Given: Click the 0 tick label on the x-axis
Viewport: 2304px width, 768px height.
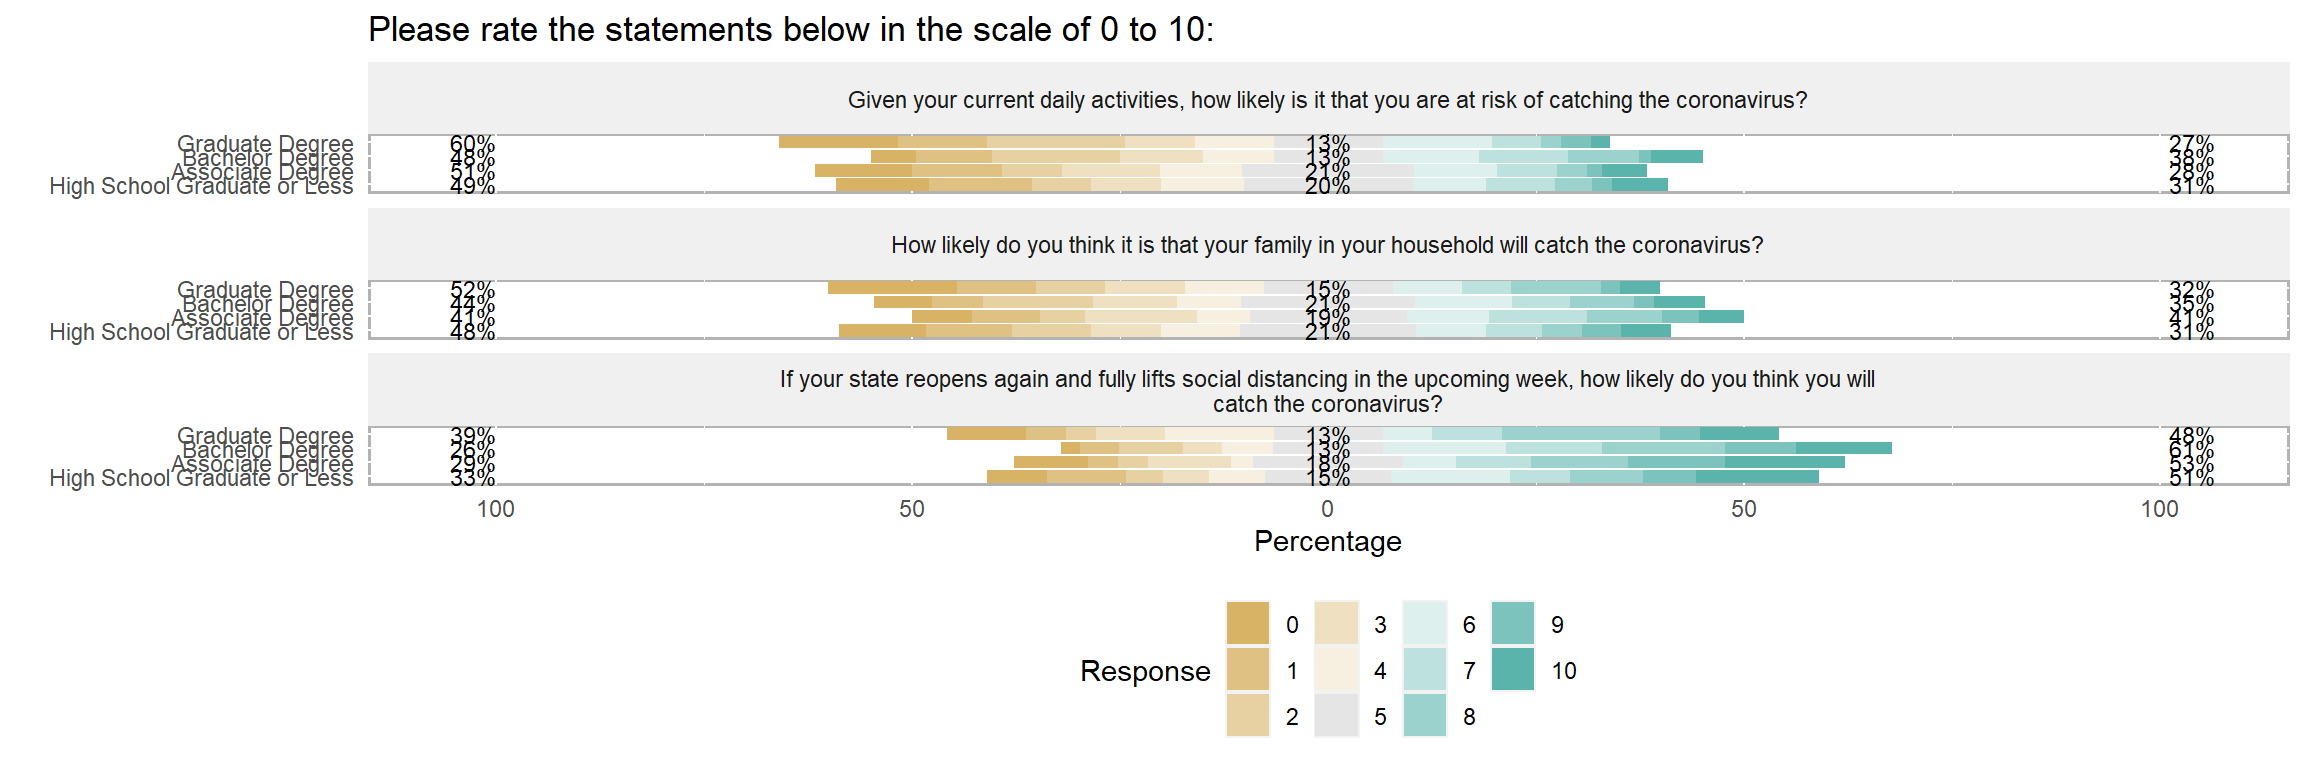Looking at the screenshot, I should click(1327, 509).
